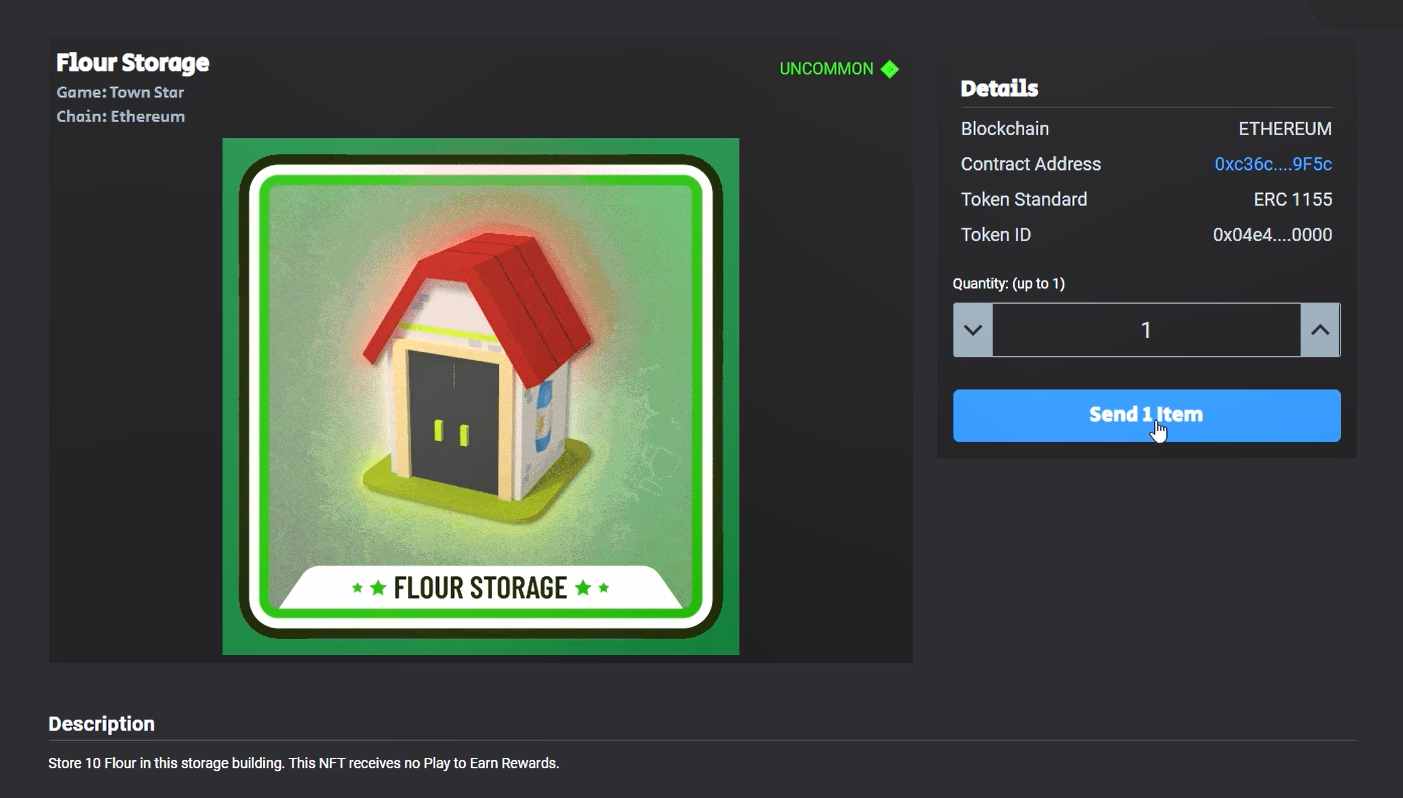Viewport: 1403px width, 798px height.
Task: Click the quantity input field showing 1
Action: [1146, 330]
